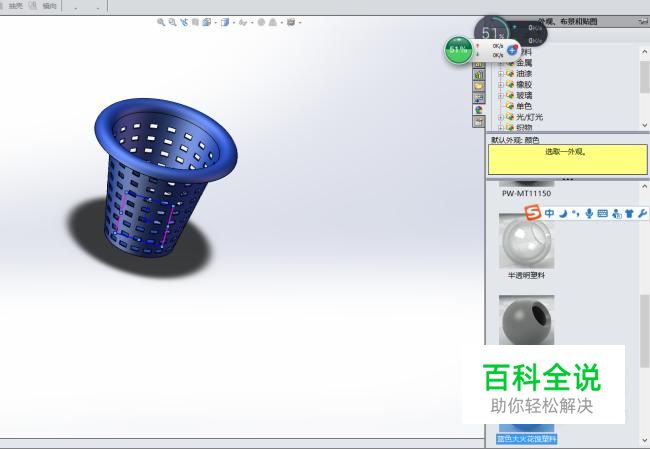Select the 单色 folder in tree
Viewport: 650px width, 449px height.
(524, 106)
